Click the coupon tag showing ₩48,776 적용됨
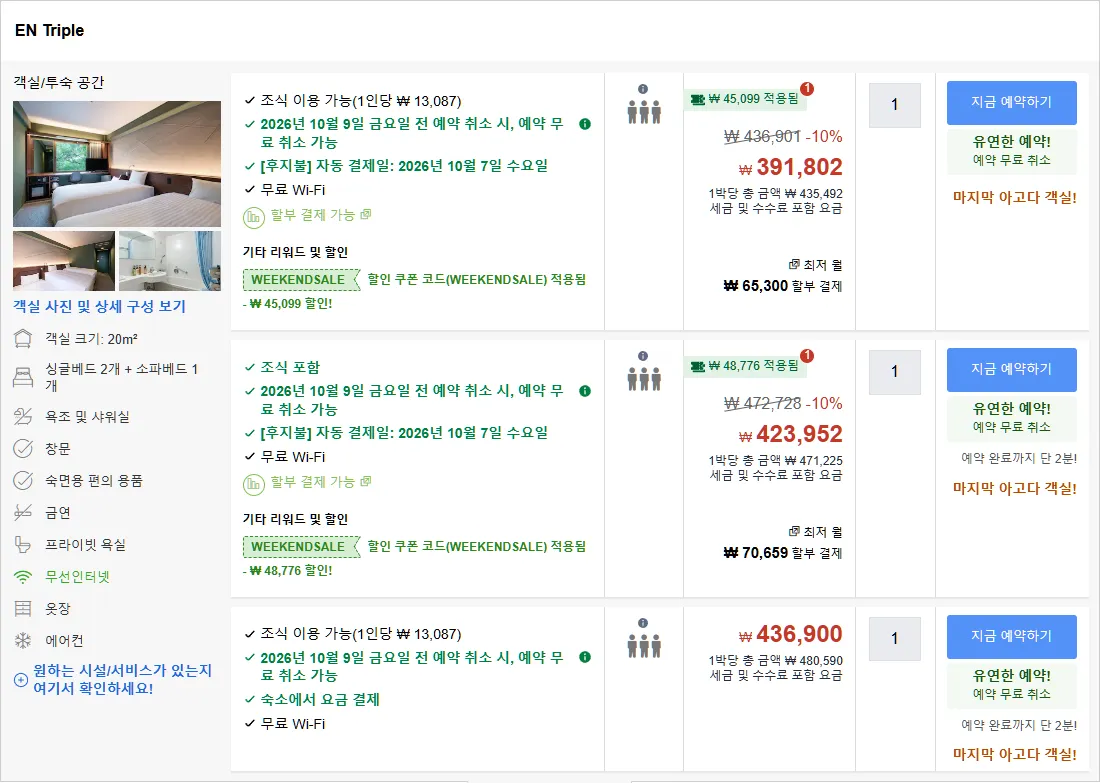The height and width of the screenshot is (783, 1100). point(745,366)
